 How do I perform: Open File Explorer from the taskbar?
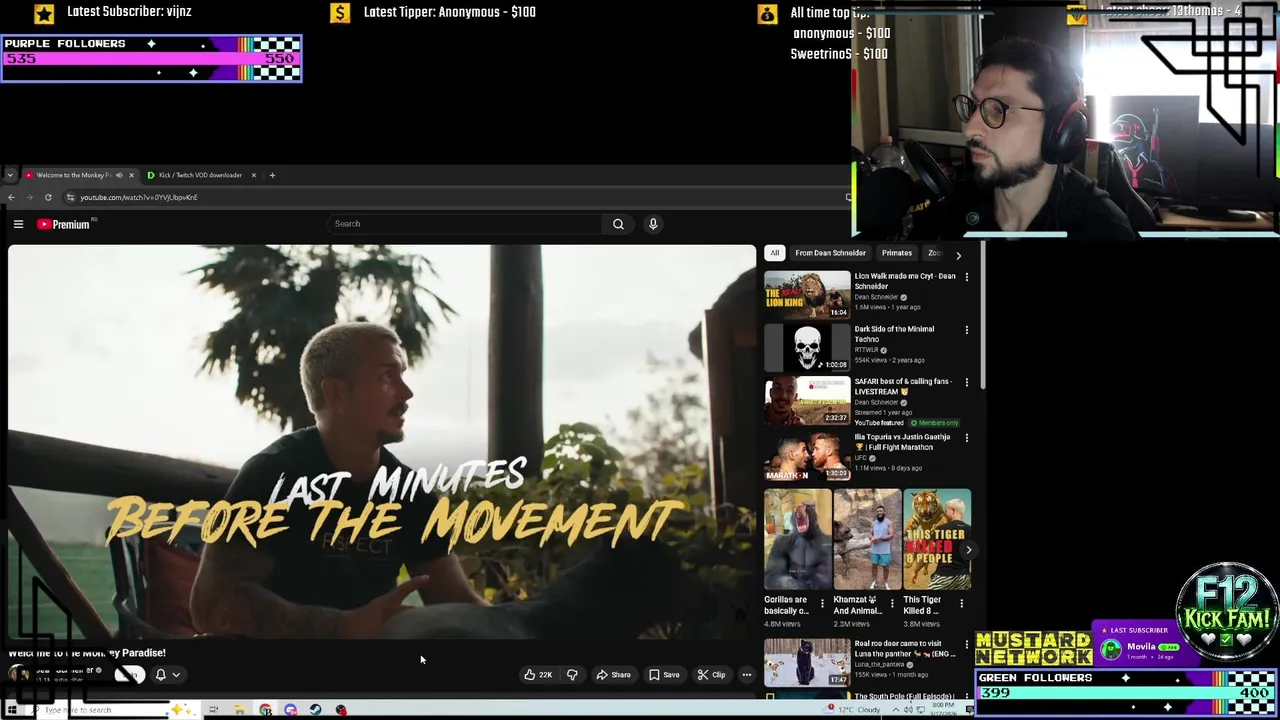click(x=239, y=710)
